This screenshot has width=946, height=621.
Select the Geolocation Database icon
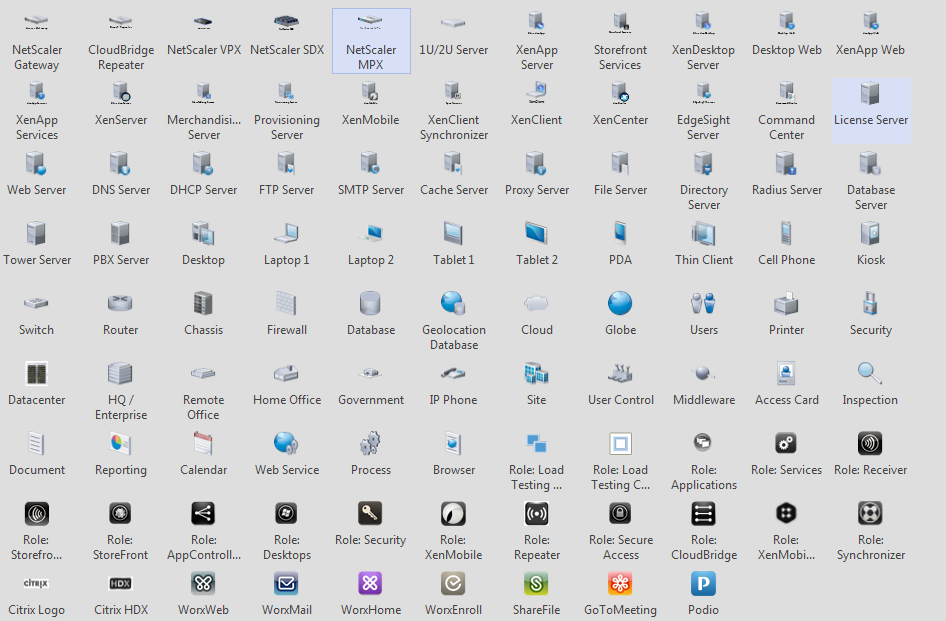pos(454,303)
